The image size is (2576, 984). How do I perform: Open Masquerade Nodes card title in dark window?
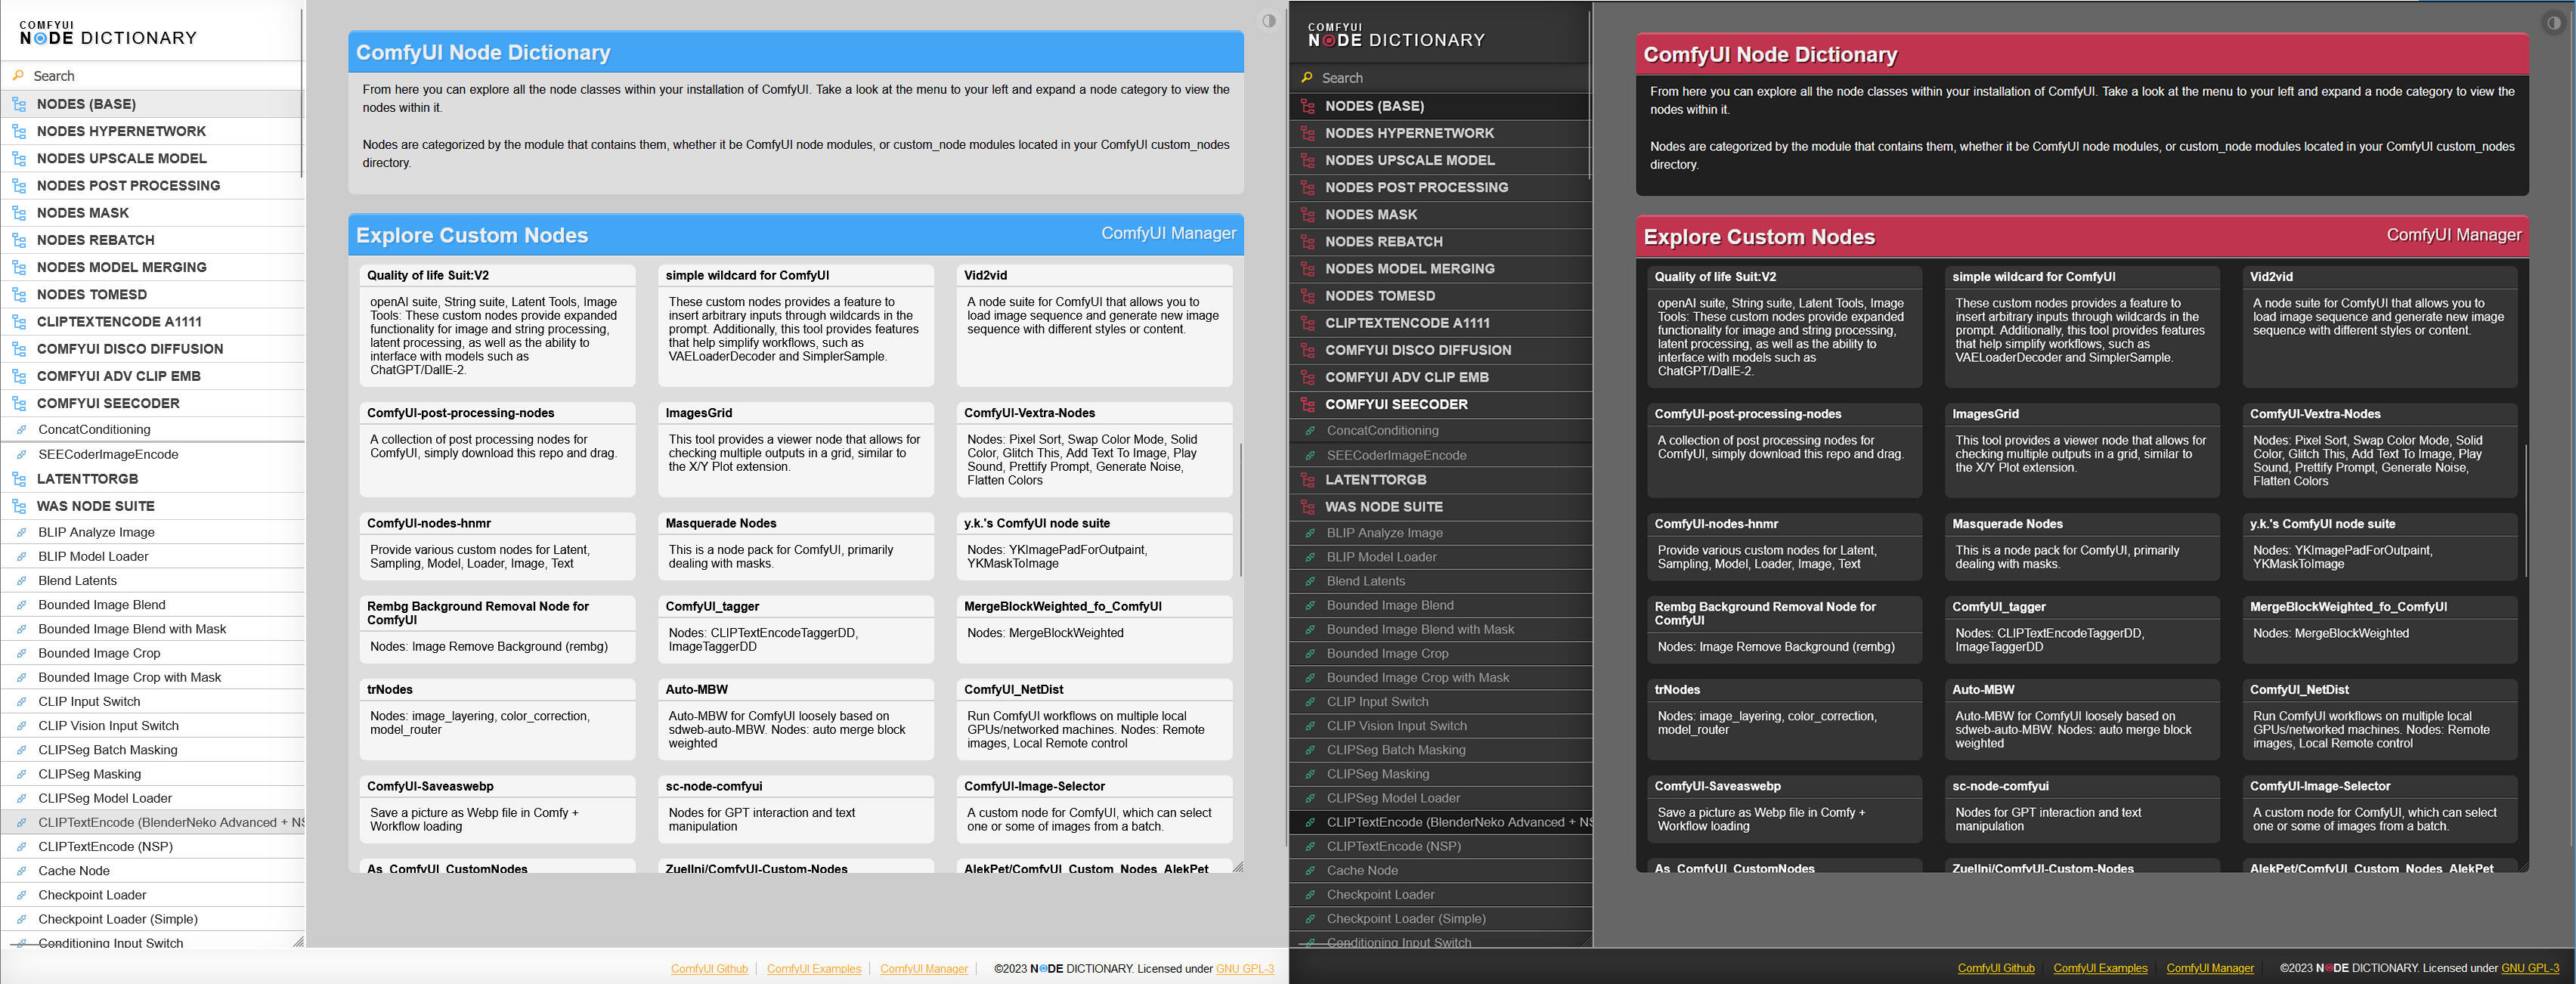coord(2007,523)
